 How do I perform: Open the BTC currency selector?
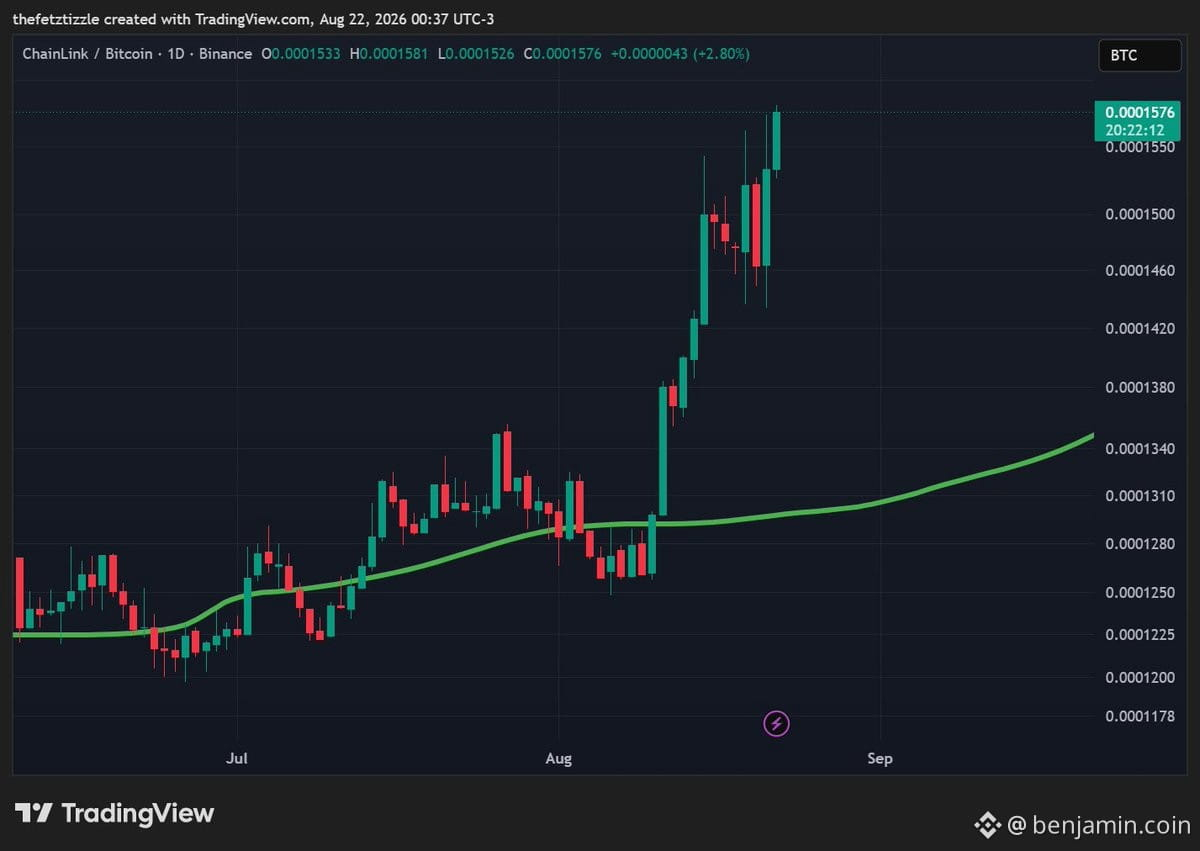point(1139,55)
